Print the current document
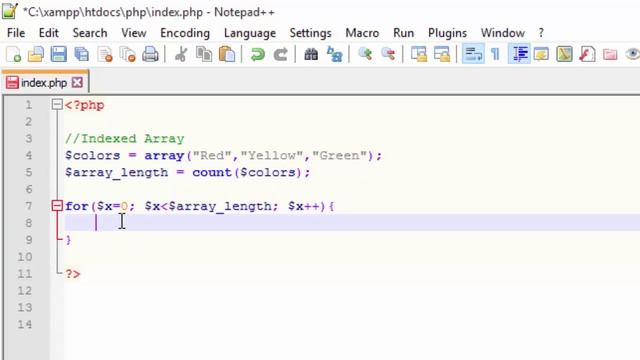 coord(150,54)
